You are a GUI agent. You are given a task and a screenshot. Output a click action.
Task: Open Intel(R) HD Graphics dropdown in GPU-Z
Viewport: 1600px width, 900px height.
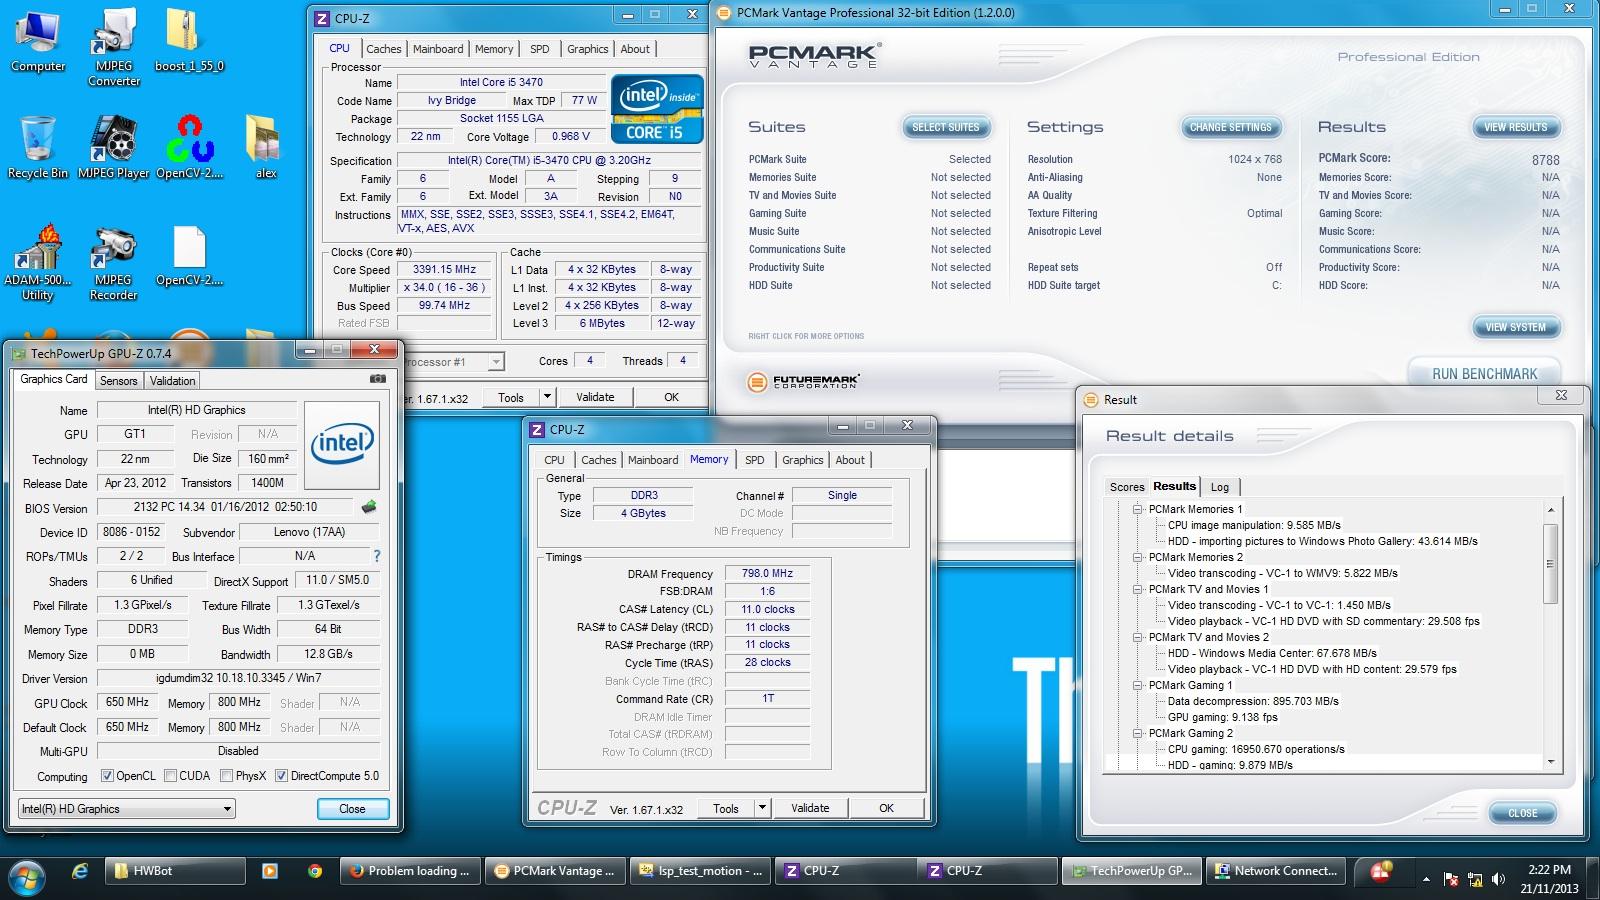tap(127, 809)
